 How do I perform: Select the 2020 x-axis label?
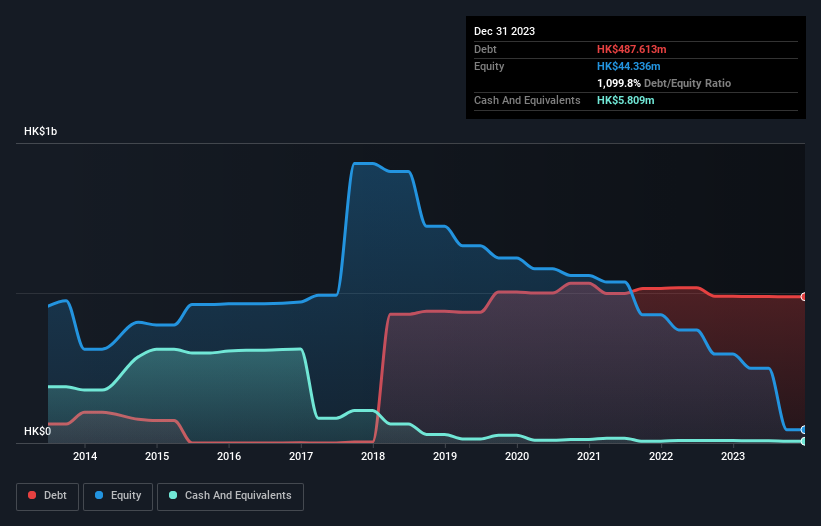click(517, 456)
